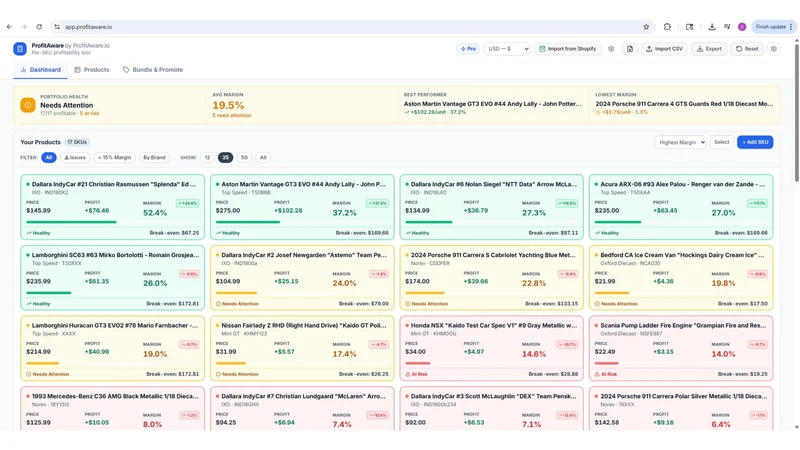
Task: Select the All filter chip
Action: click(48, 158)
